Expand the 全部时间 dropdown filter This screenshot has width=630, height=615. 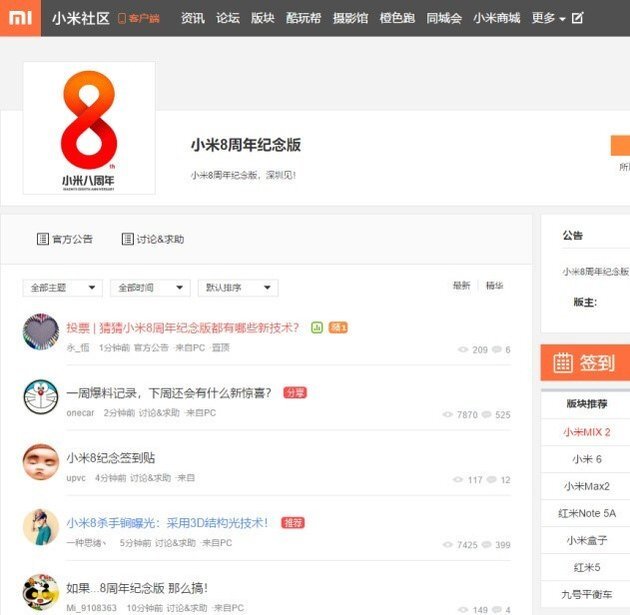[149, 288]
